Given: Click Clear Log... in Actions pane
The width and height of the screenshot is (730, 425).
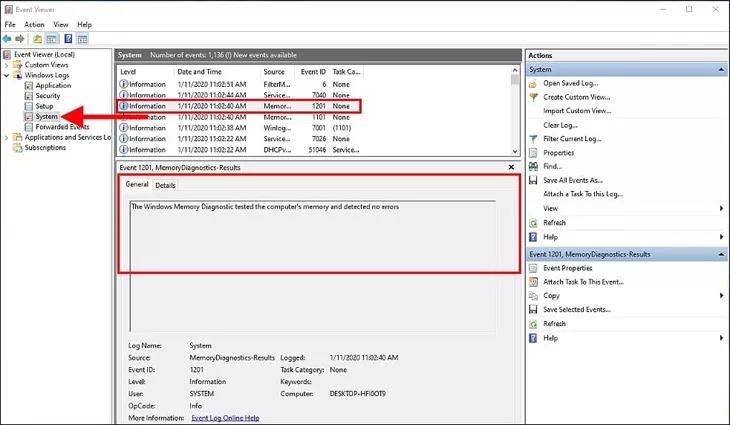Looking at the screenshot, I should 560,125.
